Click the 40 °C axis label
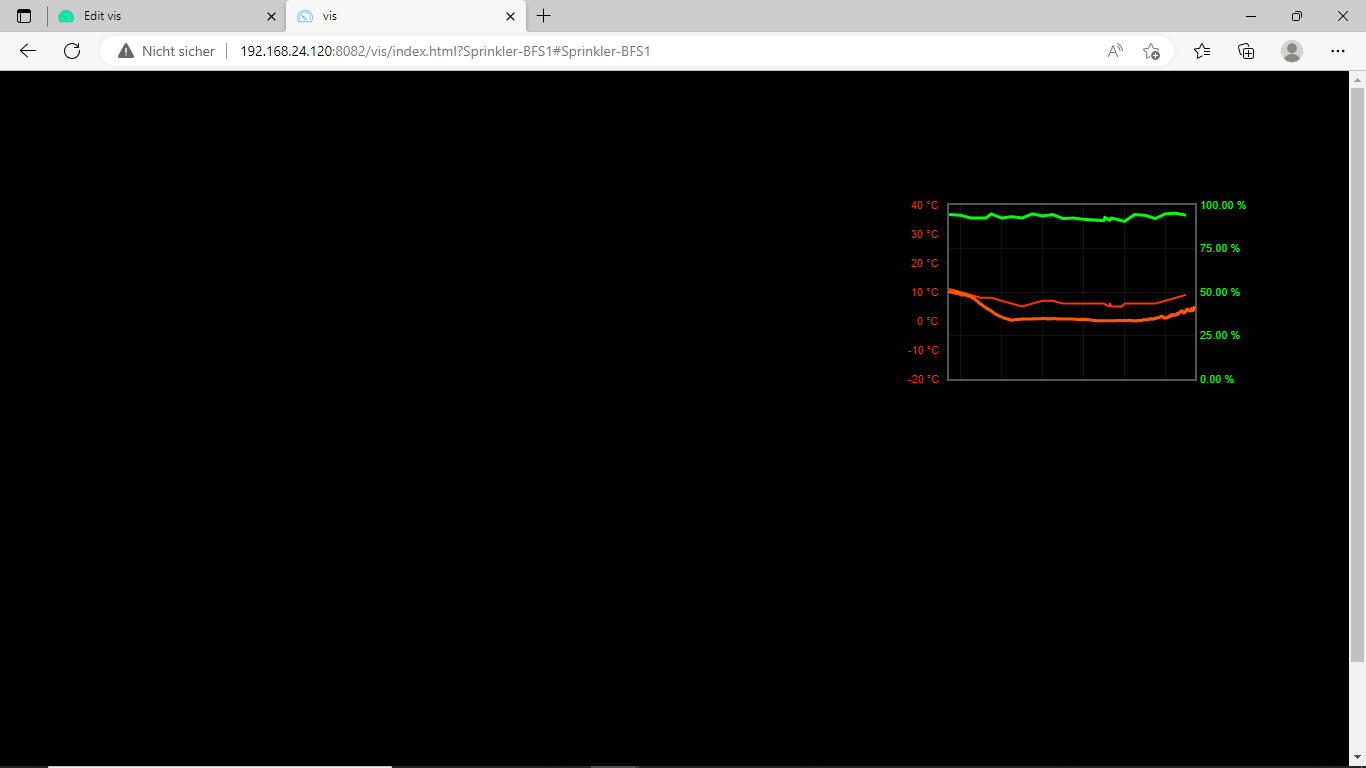This screenshot has width=1366, height=768. (925, 205)
